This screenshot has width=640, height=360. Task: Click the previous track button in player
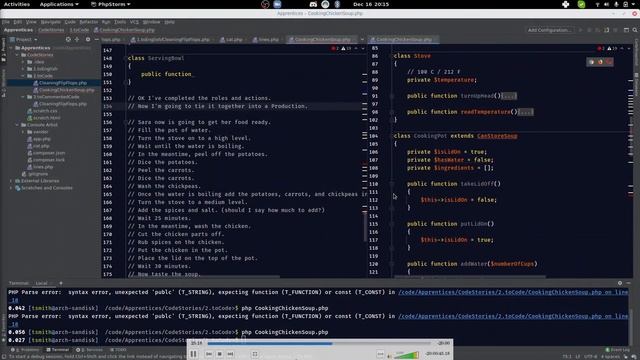[209, 354]
